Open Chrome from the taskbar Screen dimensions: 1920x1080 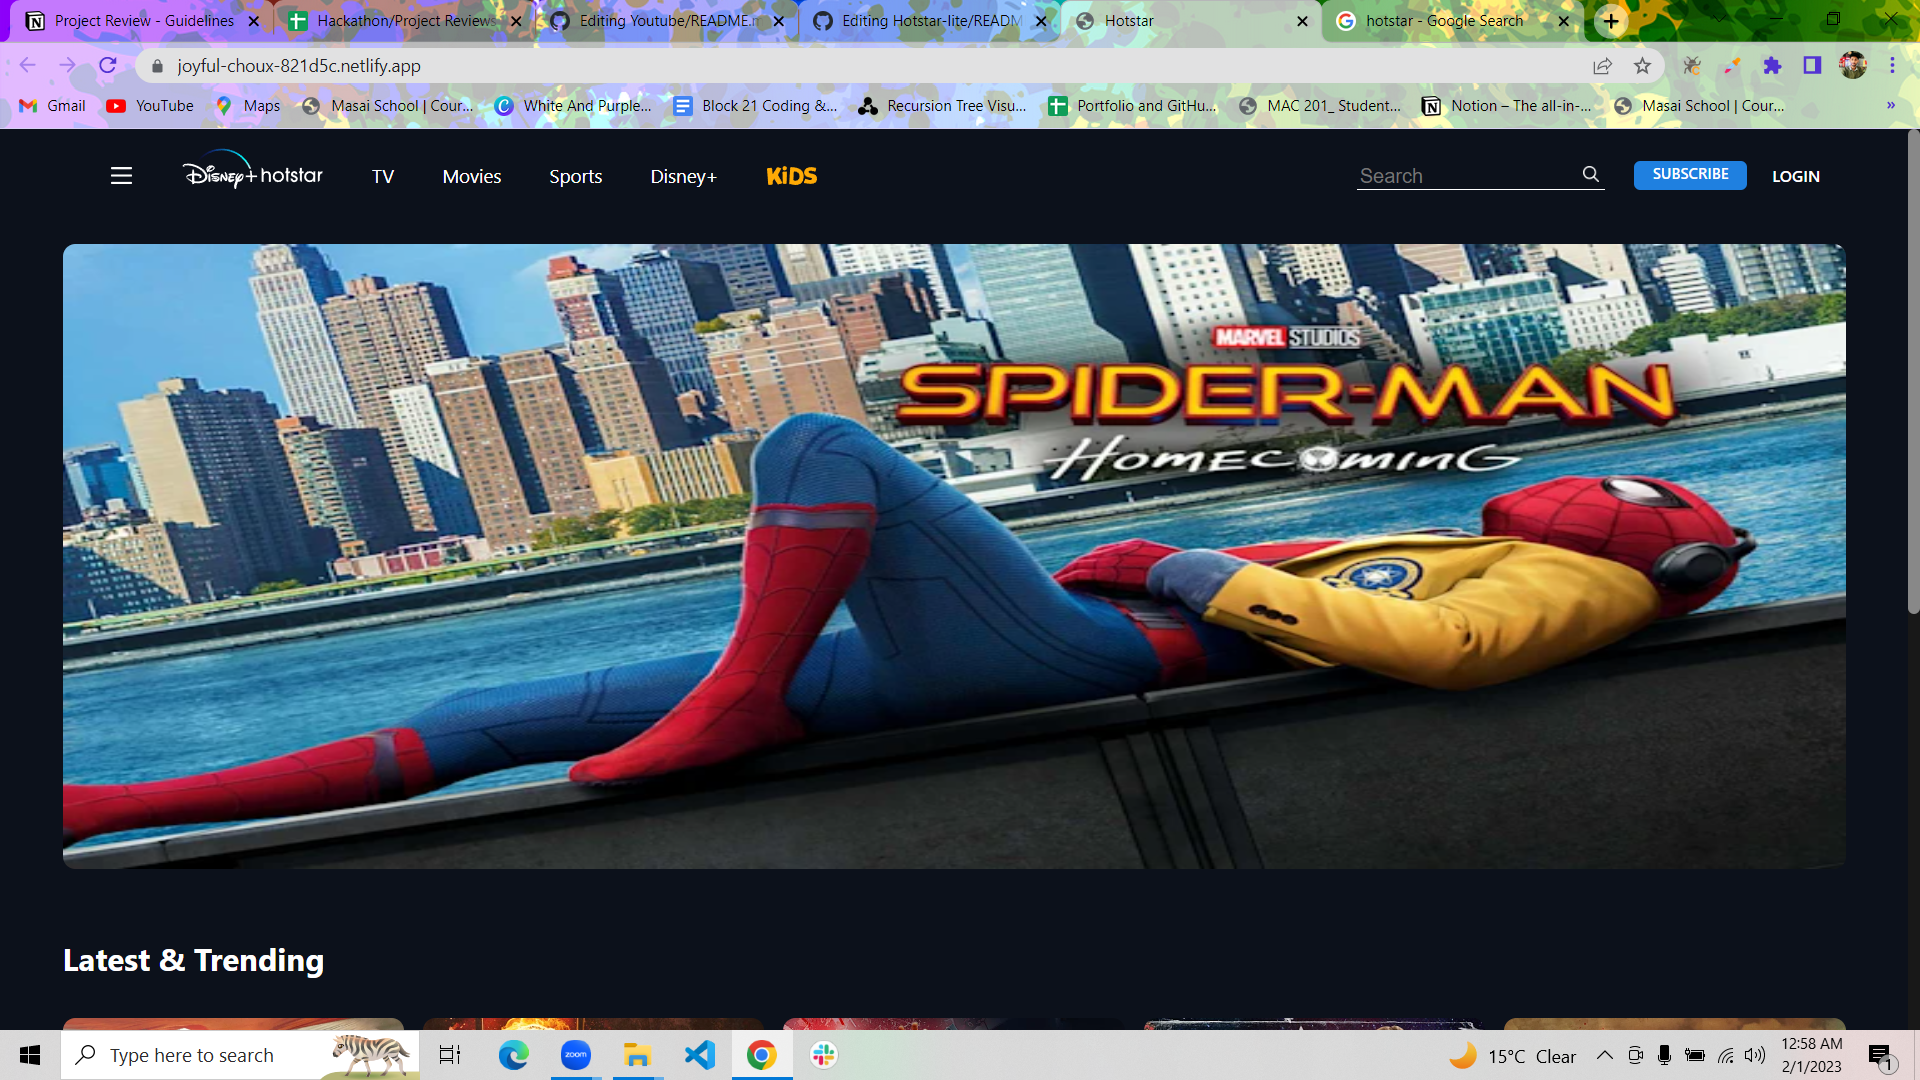point(762,1055)
